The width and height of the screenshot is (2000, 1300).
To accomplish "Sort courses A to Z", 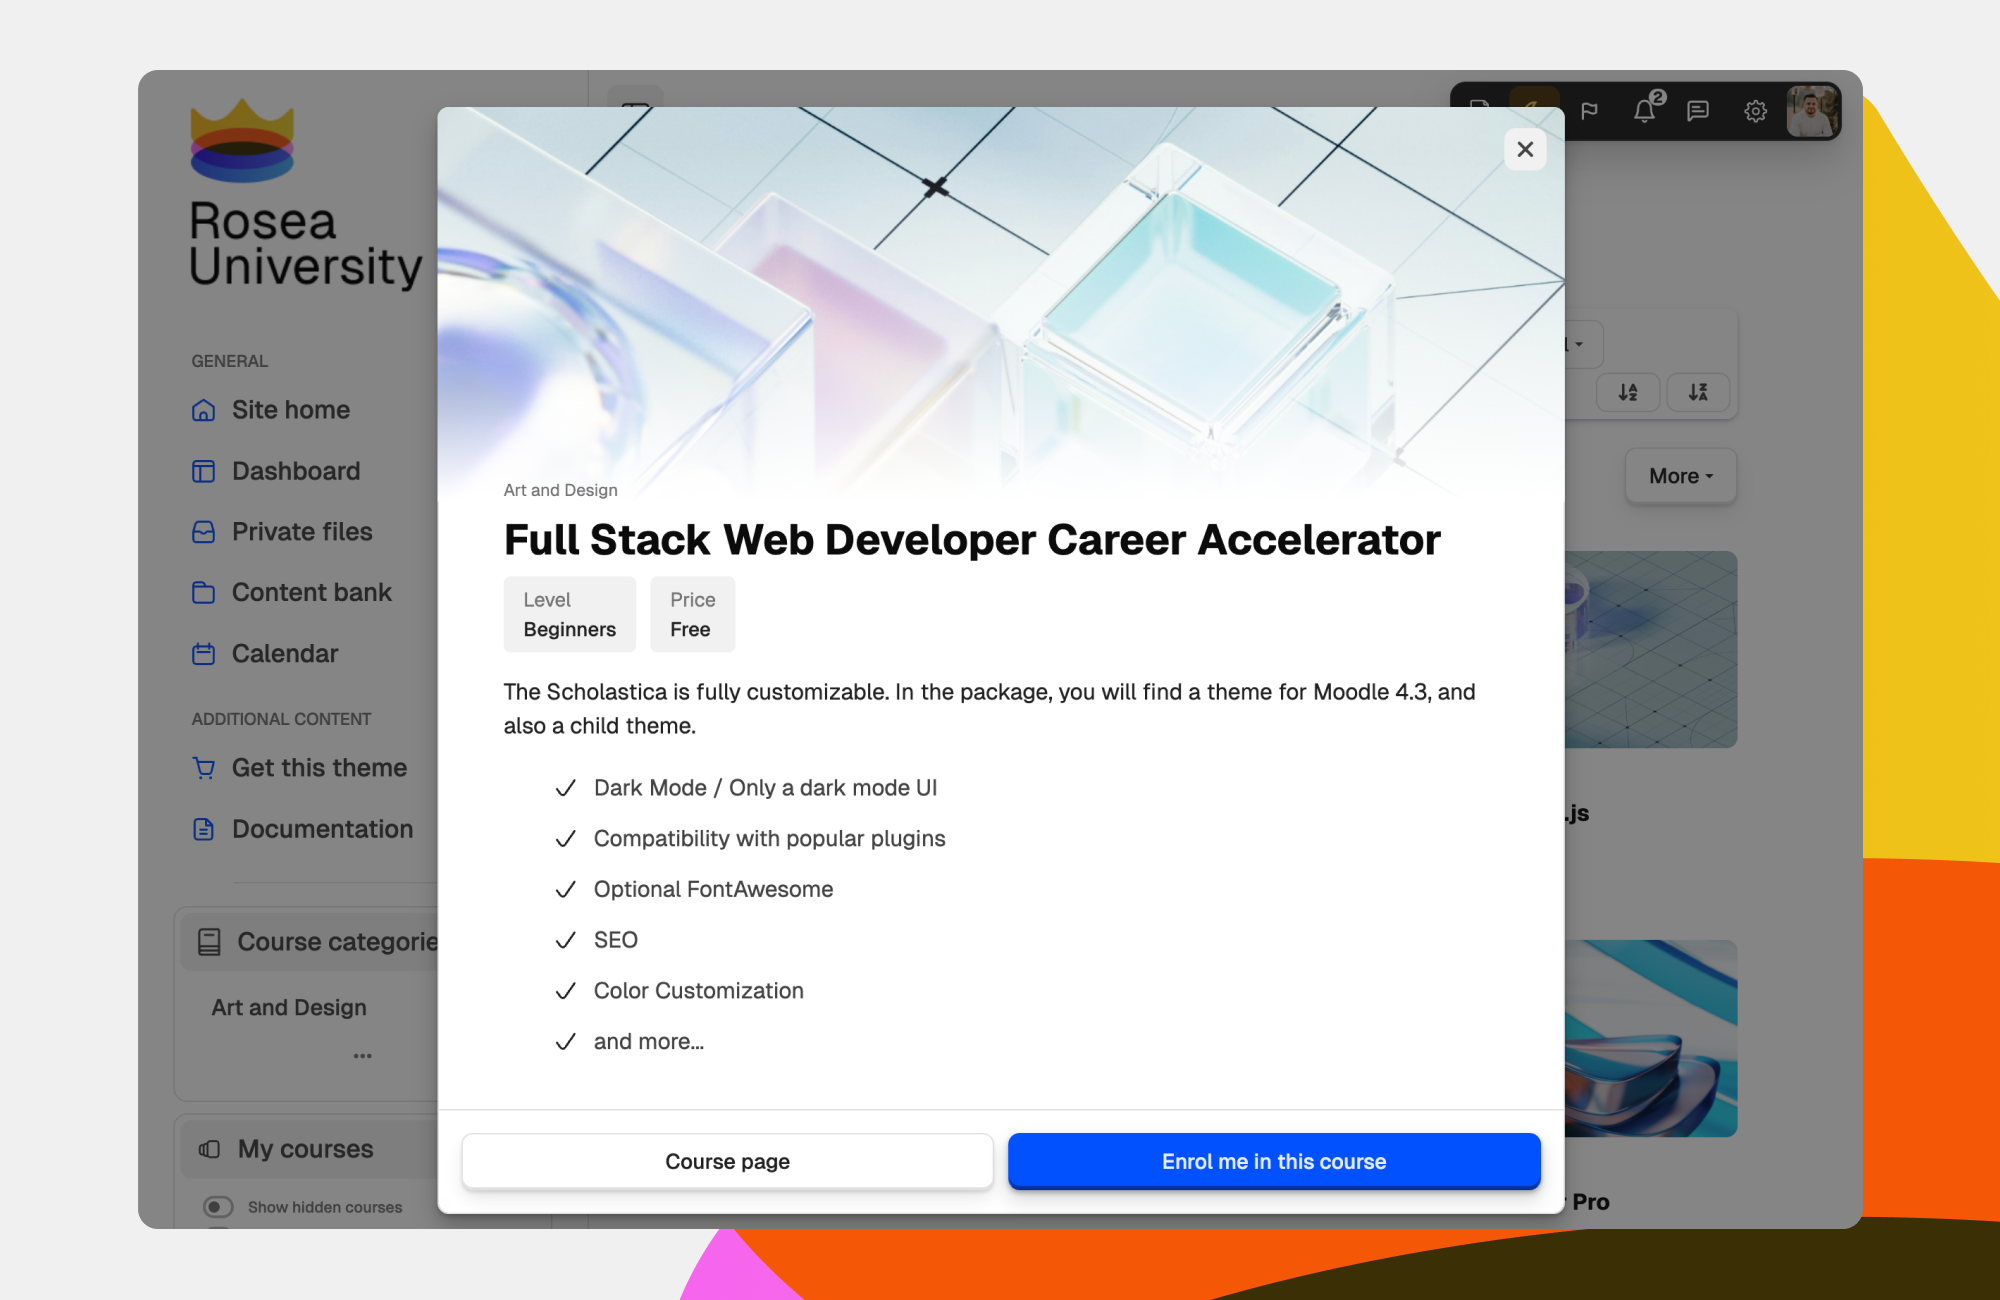I will pos(1628,392).
